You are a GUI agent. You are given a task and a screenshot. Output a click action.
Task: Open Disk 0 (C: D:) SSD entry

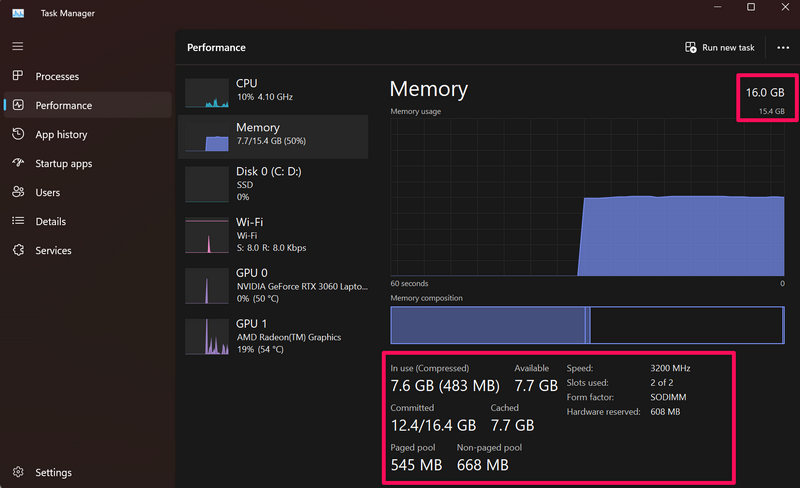[x=273, y=184]
